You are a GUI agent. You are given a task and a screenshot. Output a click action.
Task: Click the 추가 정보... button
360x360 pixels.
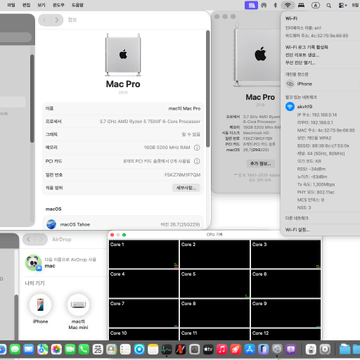260,164
